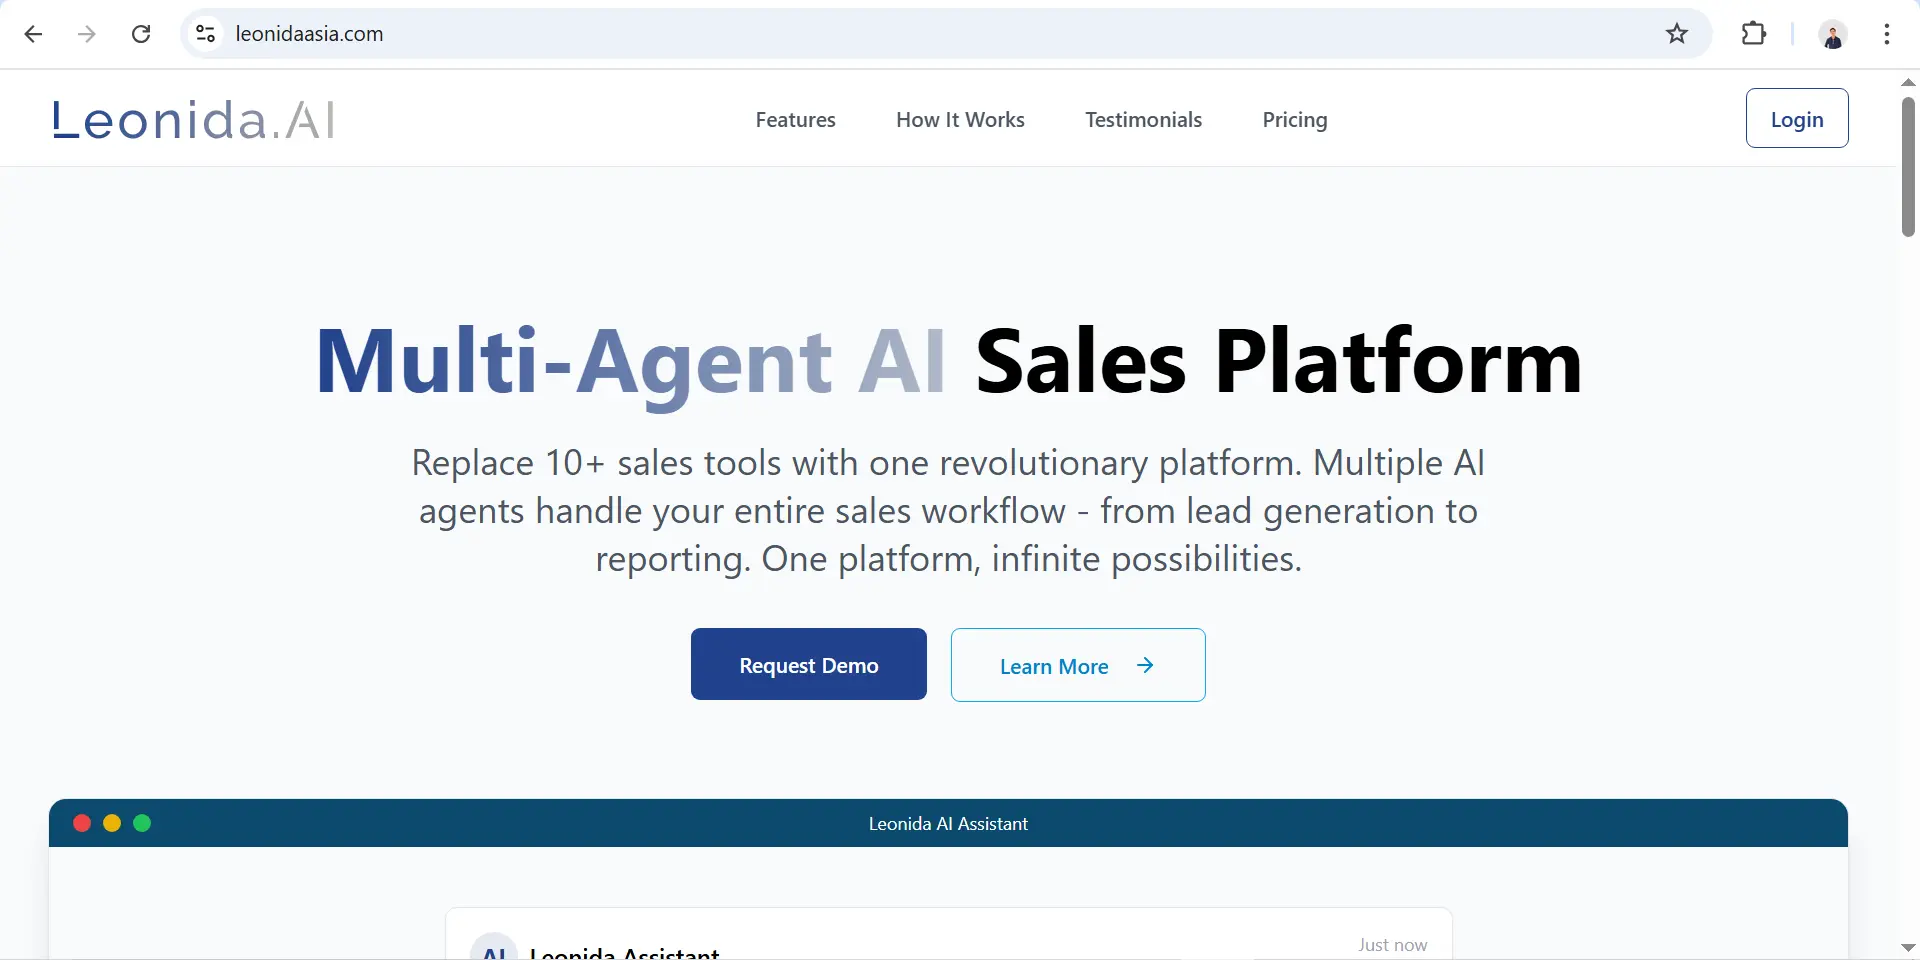Click the Login button
The image size is (1920, 960).
(x=1797, y=118)
